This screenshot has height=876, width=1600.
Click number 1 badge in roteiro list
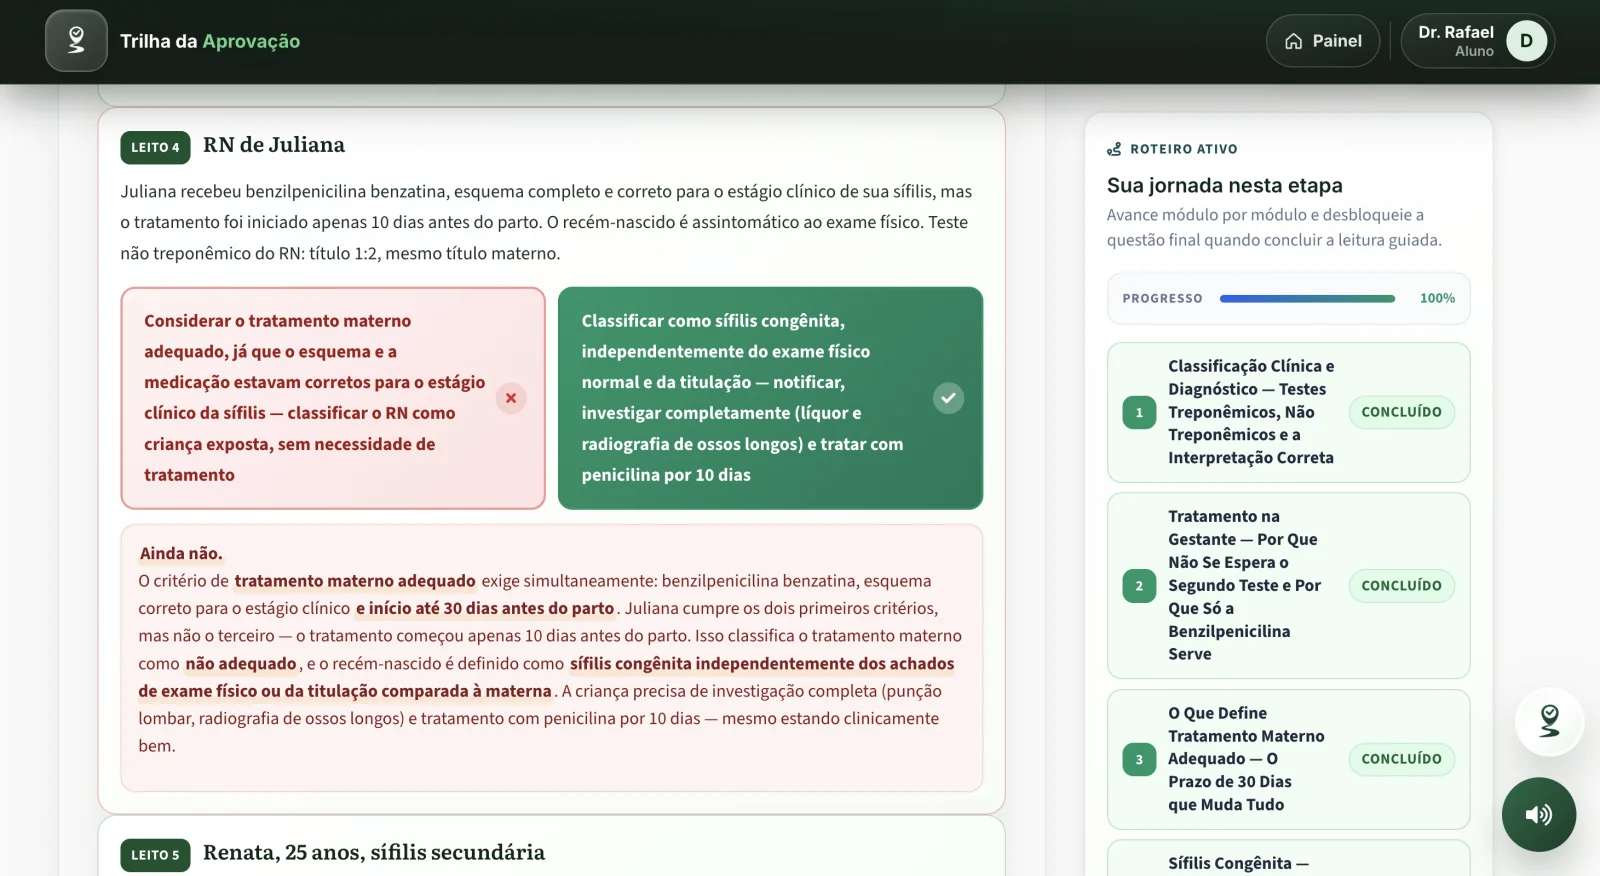pyautogui.click(x=1139, y=412)
